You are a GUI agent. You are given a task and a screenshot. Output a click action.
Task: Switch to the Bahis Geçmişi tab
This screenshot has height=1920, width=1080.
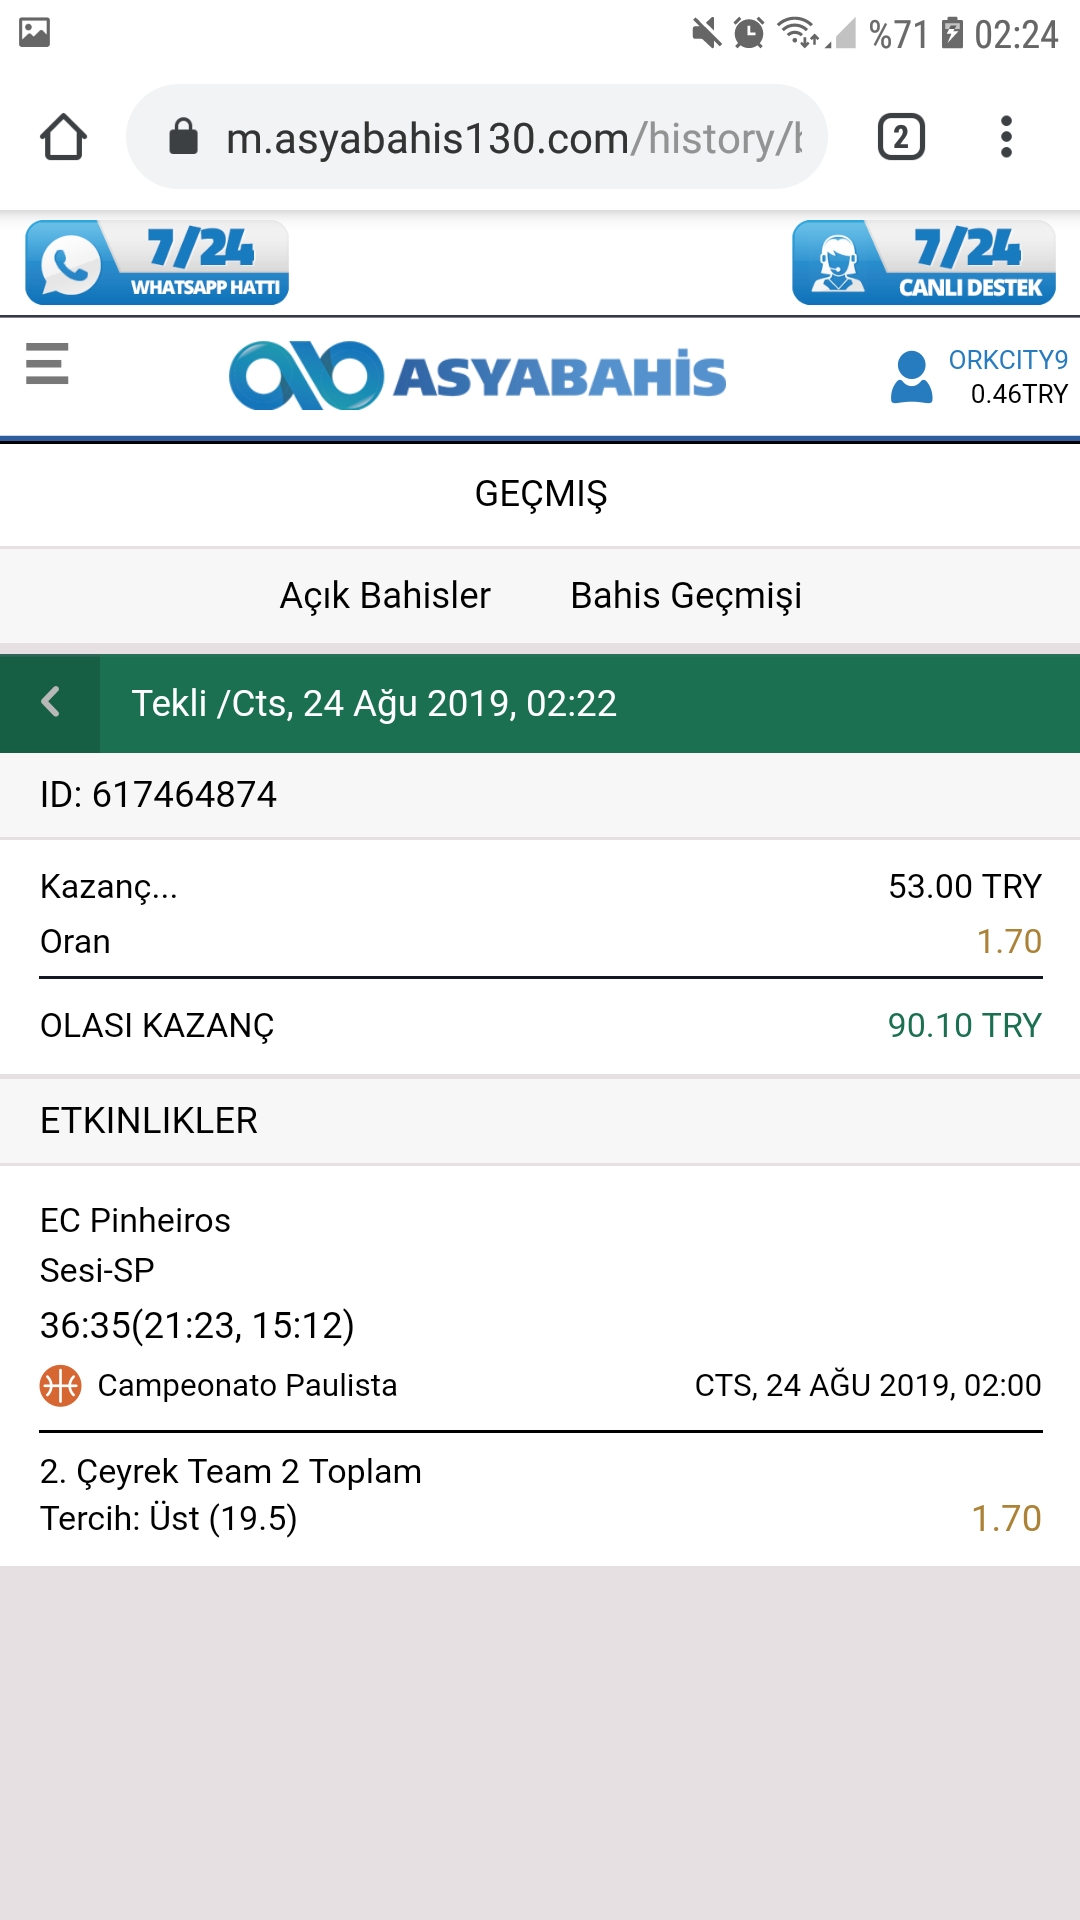tap(686, 596)
